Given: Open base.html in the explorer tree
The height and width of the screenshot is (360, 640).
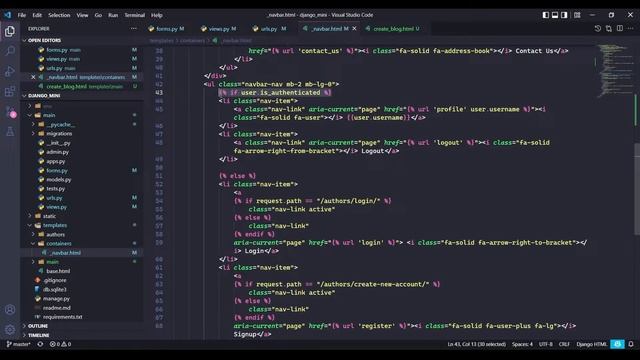Looking at the screenshot, I should pos(58,271).
